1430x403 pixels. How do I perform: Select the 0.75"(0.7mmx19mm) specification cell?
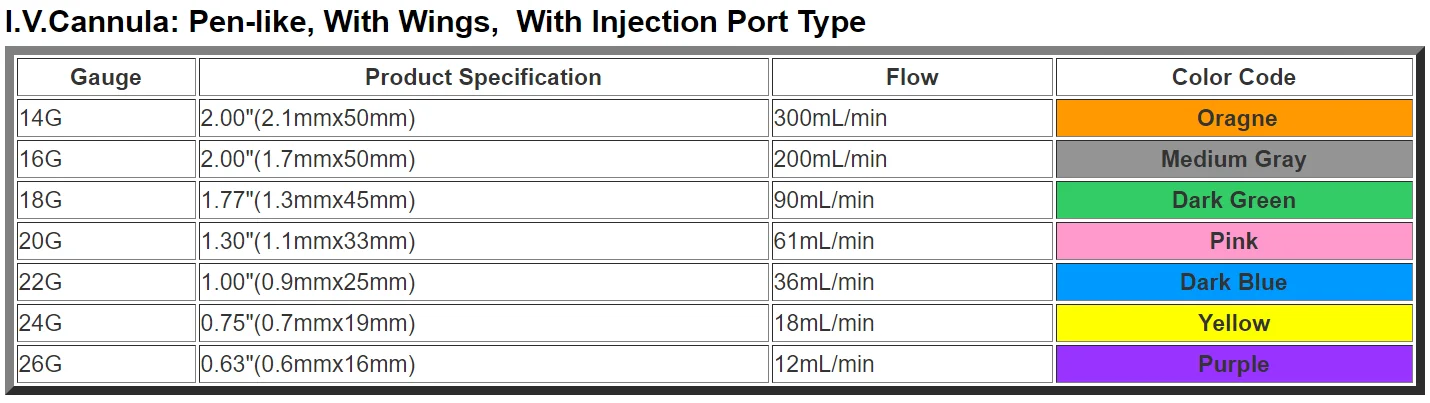[x=483, y=323]
